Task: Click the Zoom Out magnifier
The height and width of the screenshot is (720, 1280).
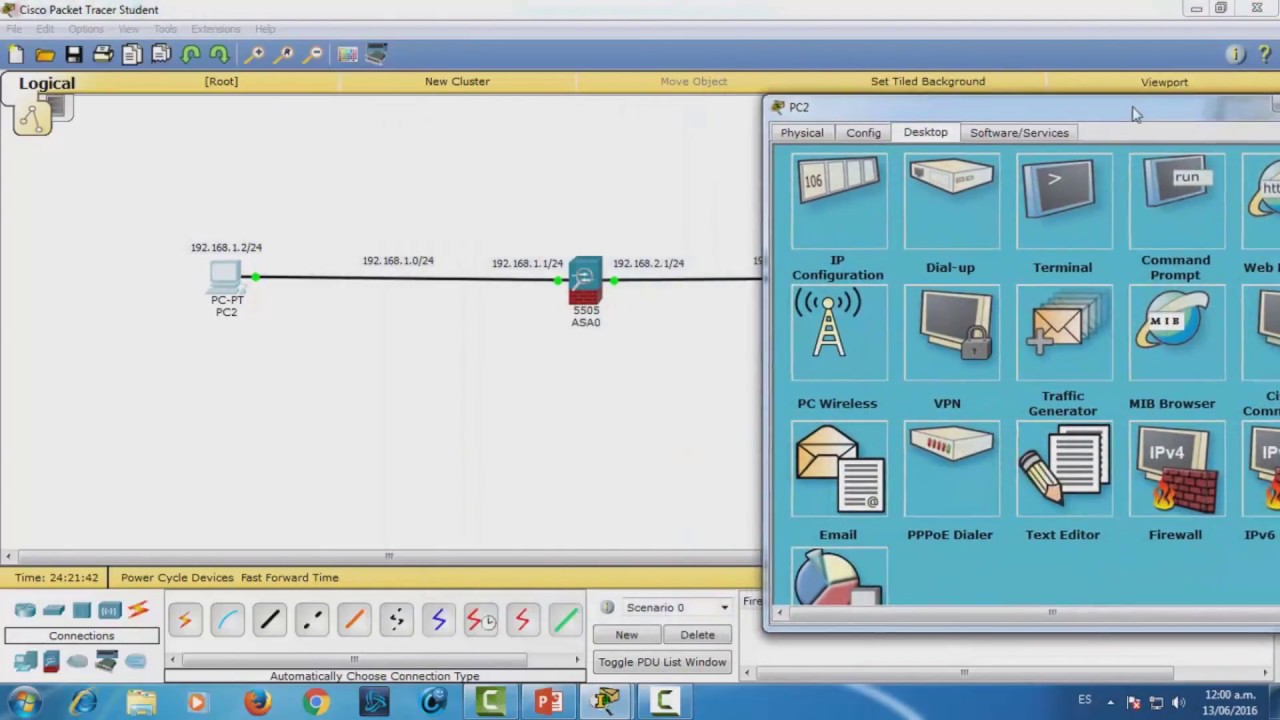Action: tap(313, 55)
